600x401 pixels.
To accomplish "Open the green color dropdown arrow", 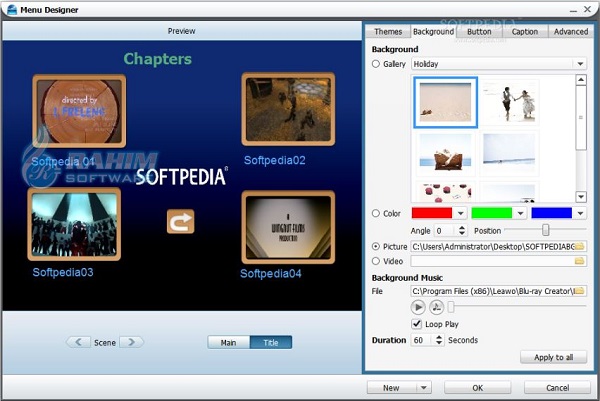I will (x=520, y=213).
